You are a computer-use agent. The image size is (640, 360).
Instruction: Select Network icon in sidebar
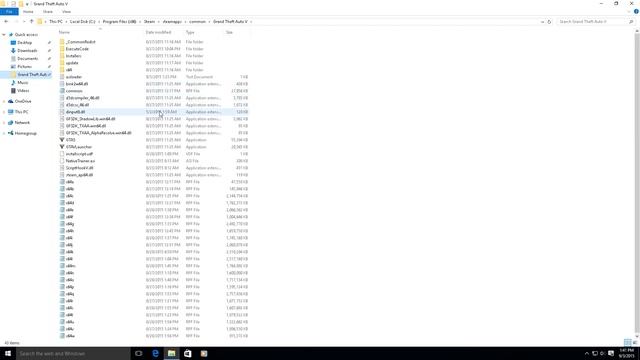point(11,122)
